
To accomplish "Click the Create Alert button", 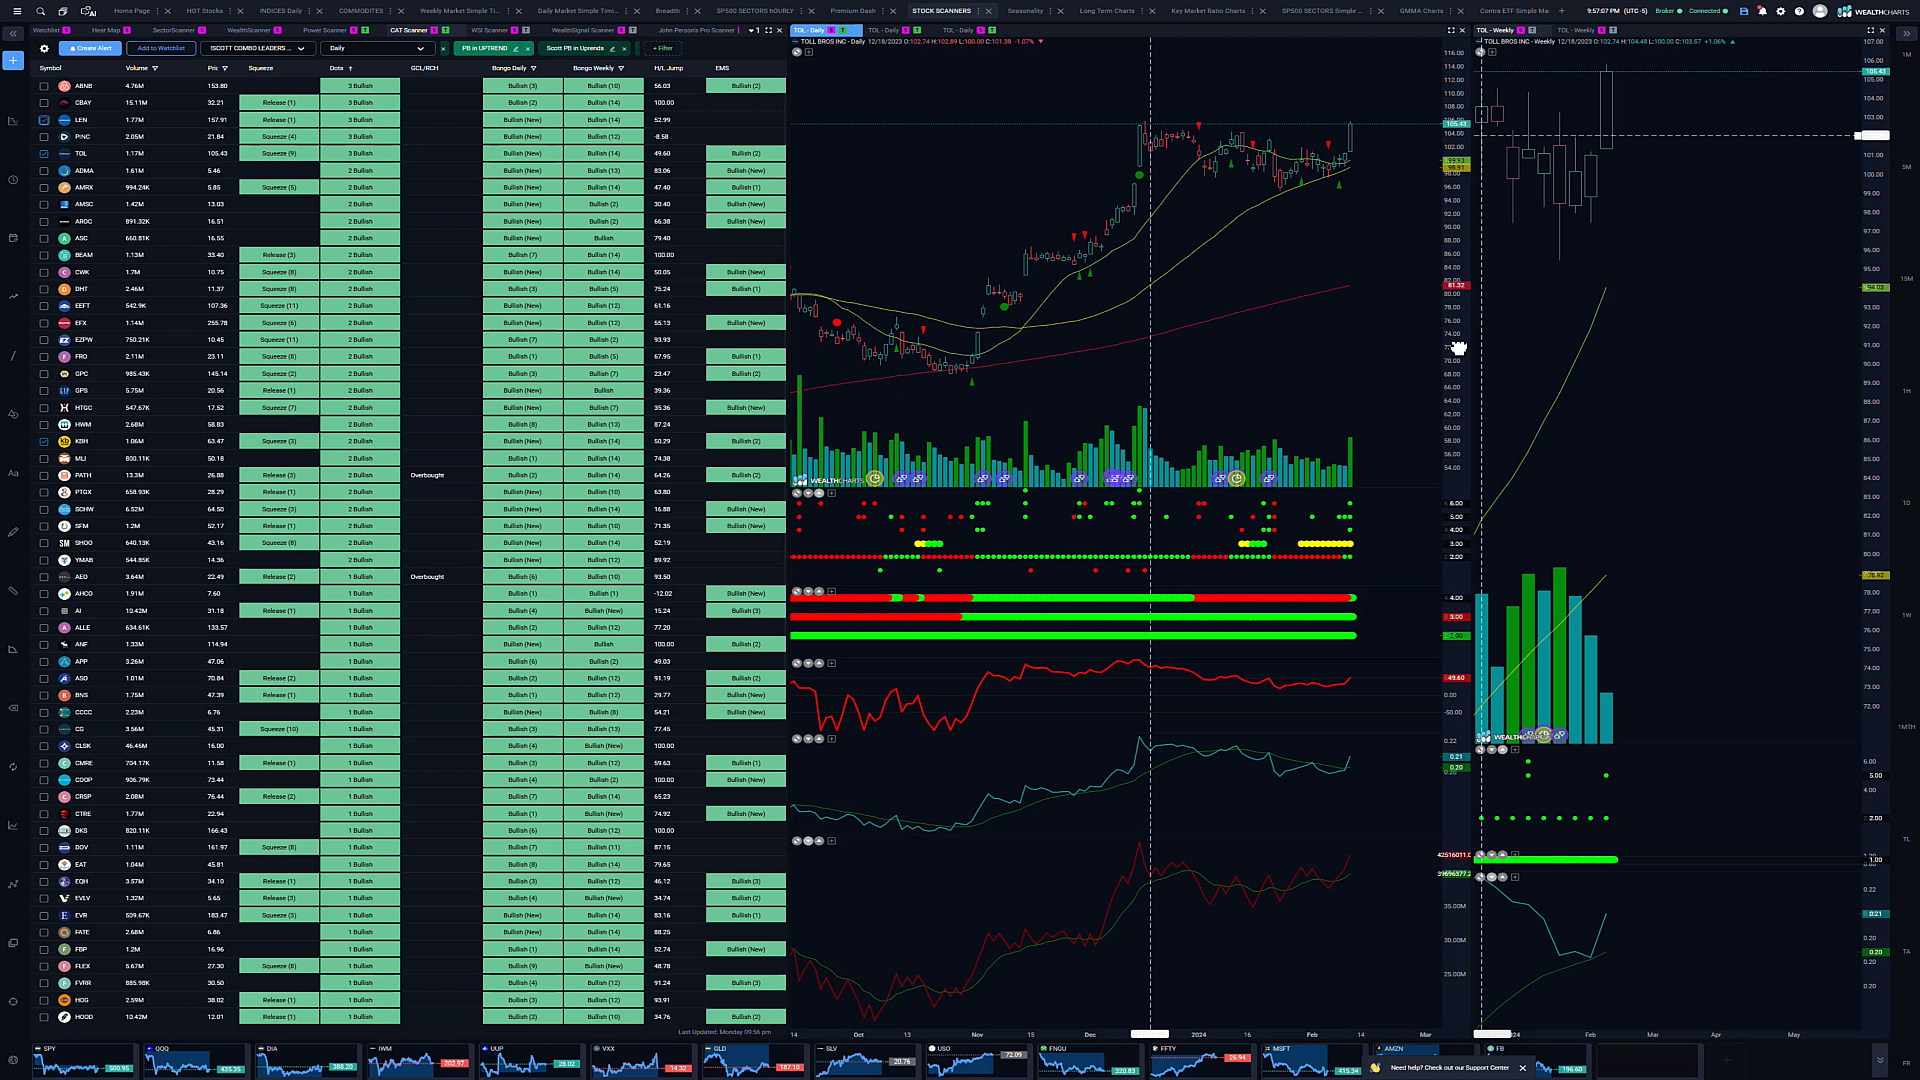I will point(91,48).
